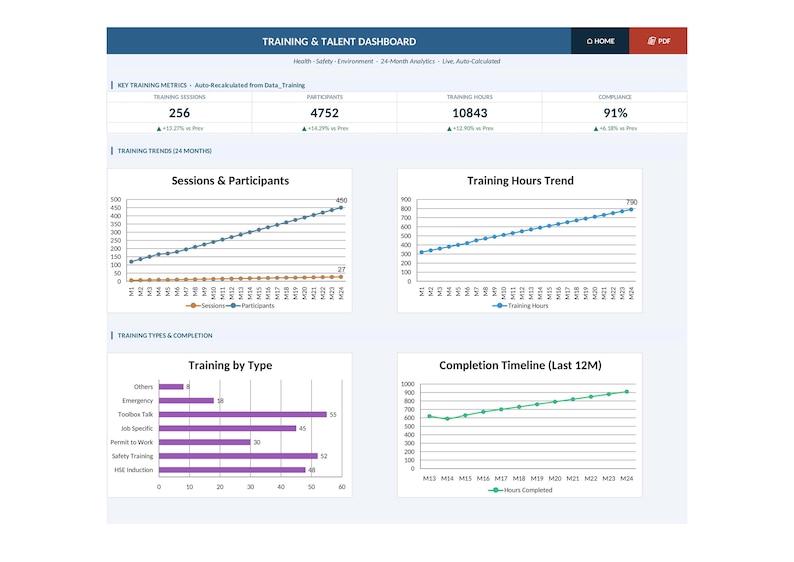Click the Training Hours value 10843
The height and width of the screenshot is (562, 794).
469,113
